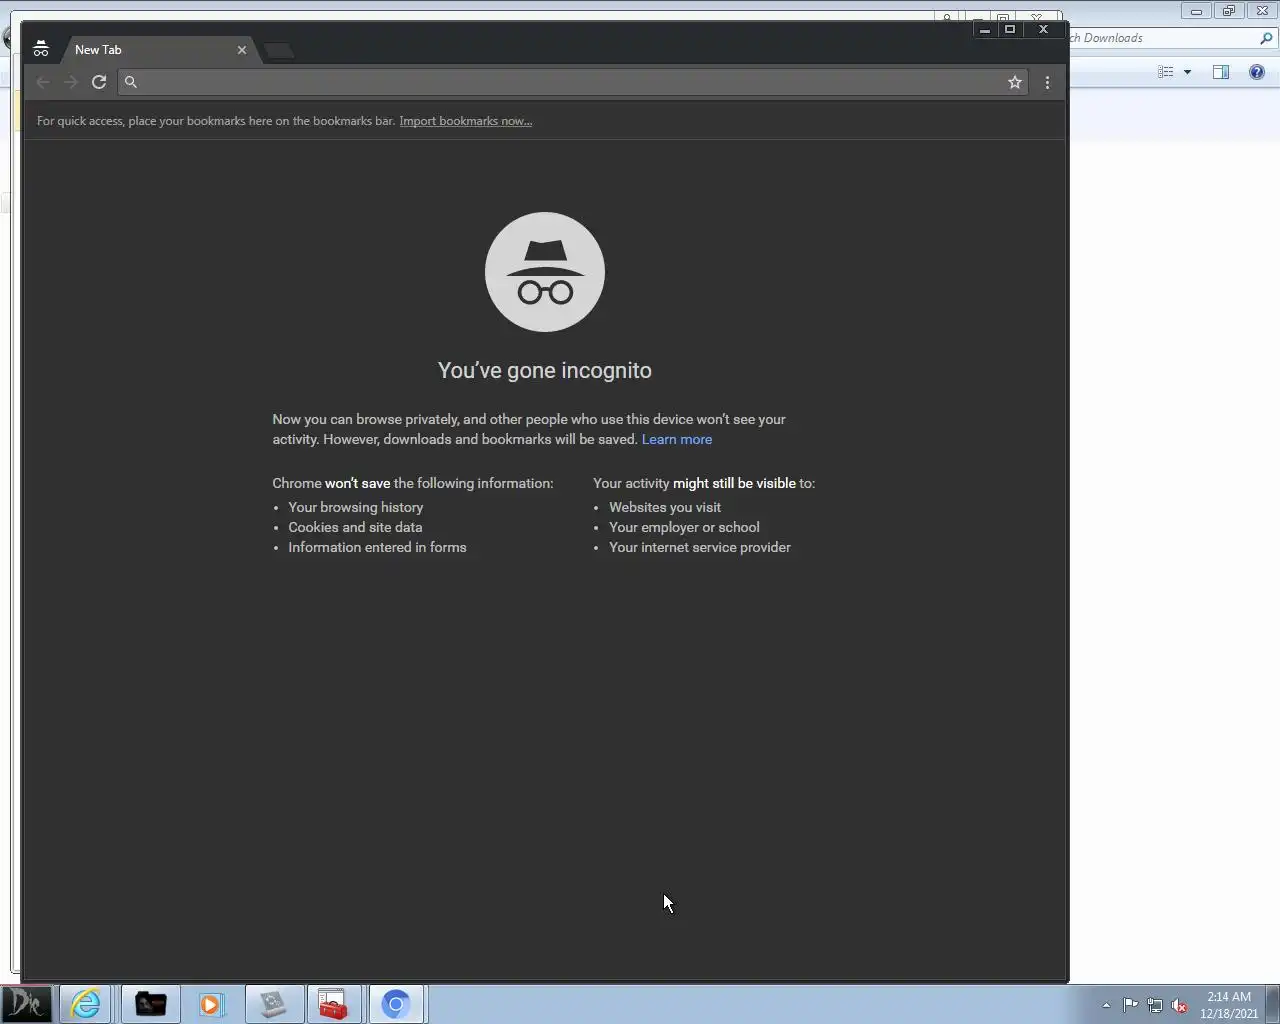Focus the Chrome address bar

click(574, 82)
